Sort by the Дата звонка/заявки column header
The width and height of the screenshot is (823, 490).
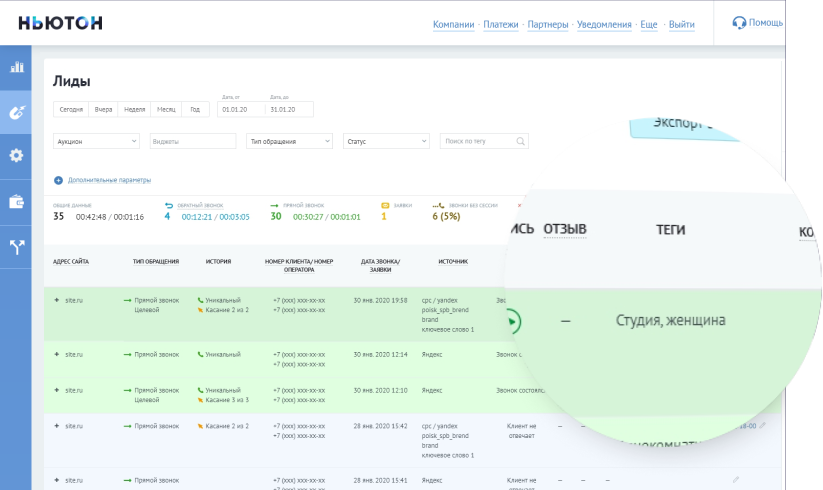point(381,265)
